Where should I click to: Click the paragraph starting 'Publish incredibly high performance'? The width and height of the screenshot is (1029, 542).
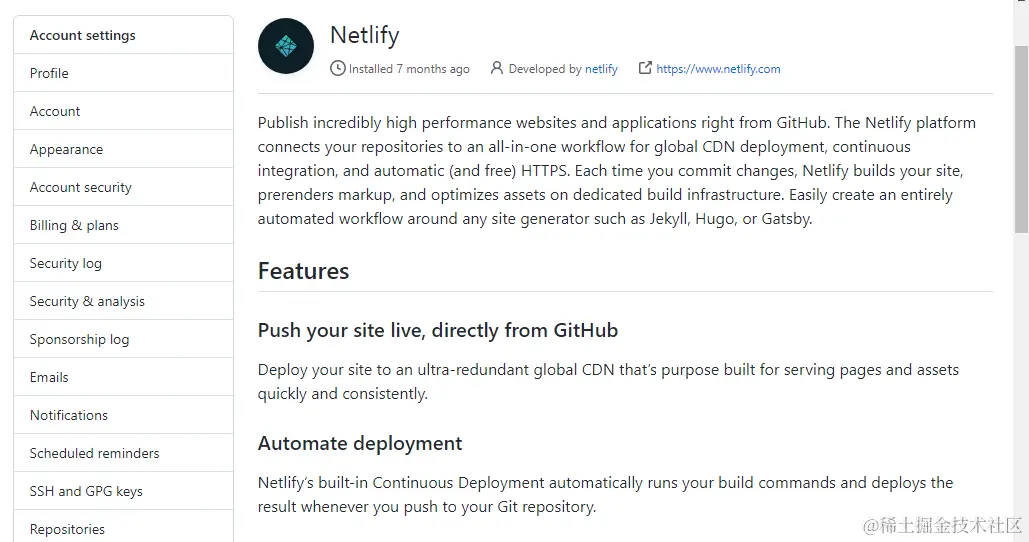[x=617, y=171]
